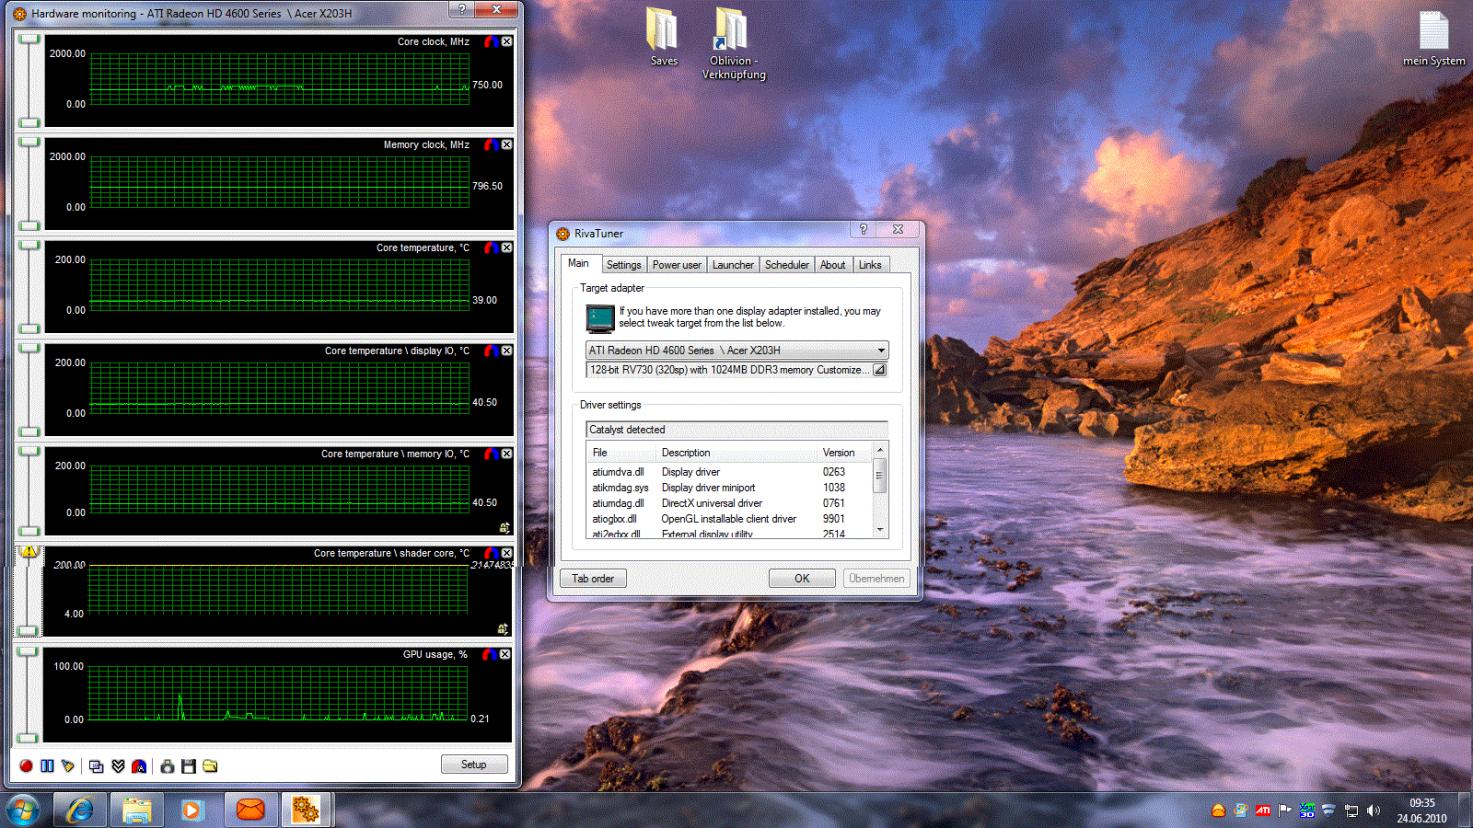Click scroll-down arrow of driver file list
1473x828 pixels.
point(880,529)
